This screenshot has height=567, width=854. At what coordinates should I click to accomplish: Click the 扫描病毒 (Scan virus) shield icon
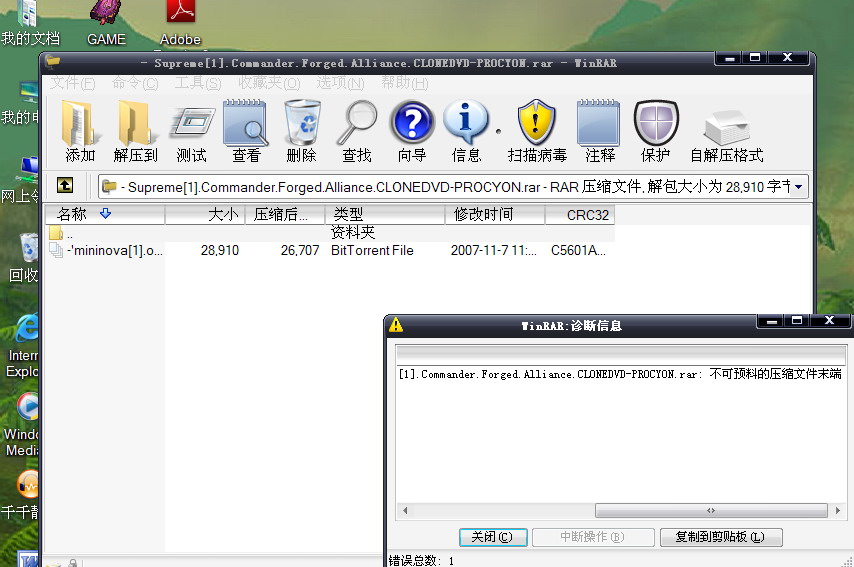point(537,131)
